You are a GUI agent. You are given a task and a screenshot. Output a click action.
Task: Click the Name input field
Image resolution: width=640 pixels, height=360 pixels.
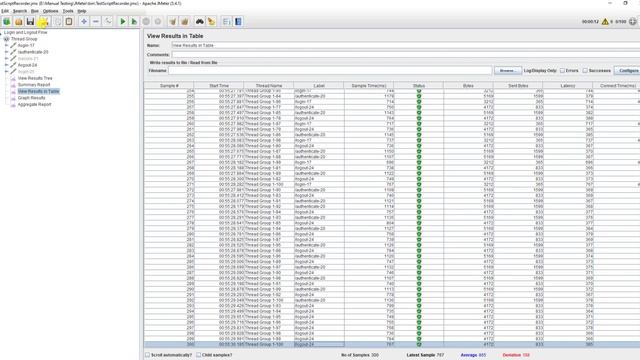click(406, 45)
